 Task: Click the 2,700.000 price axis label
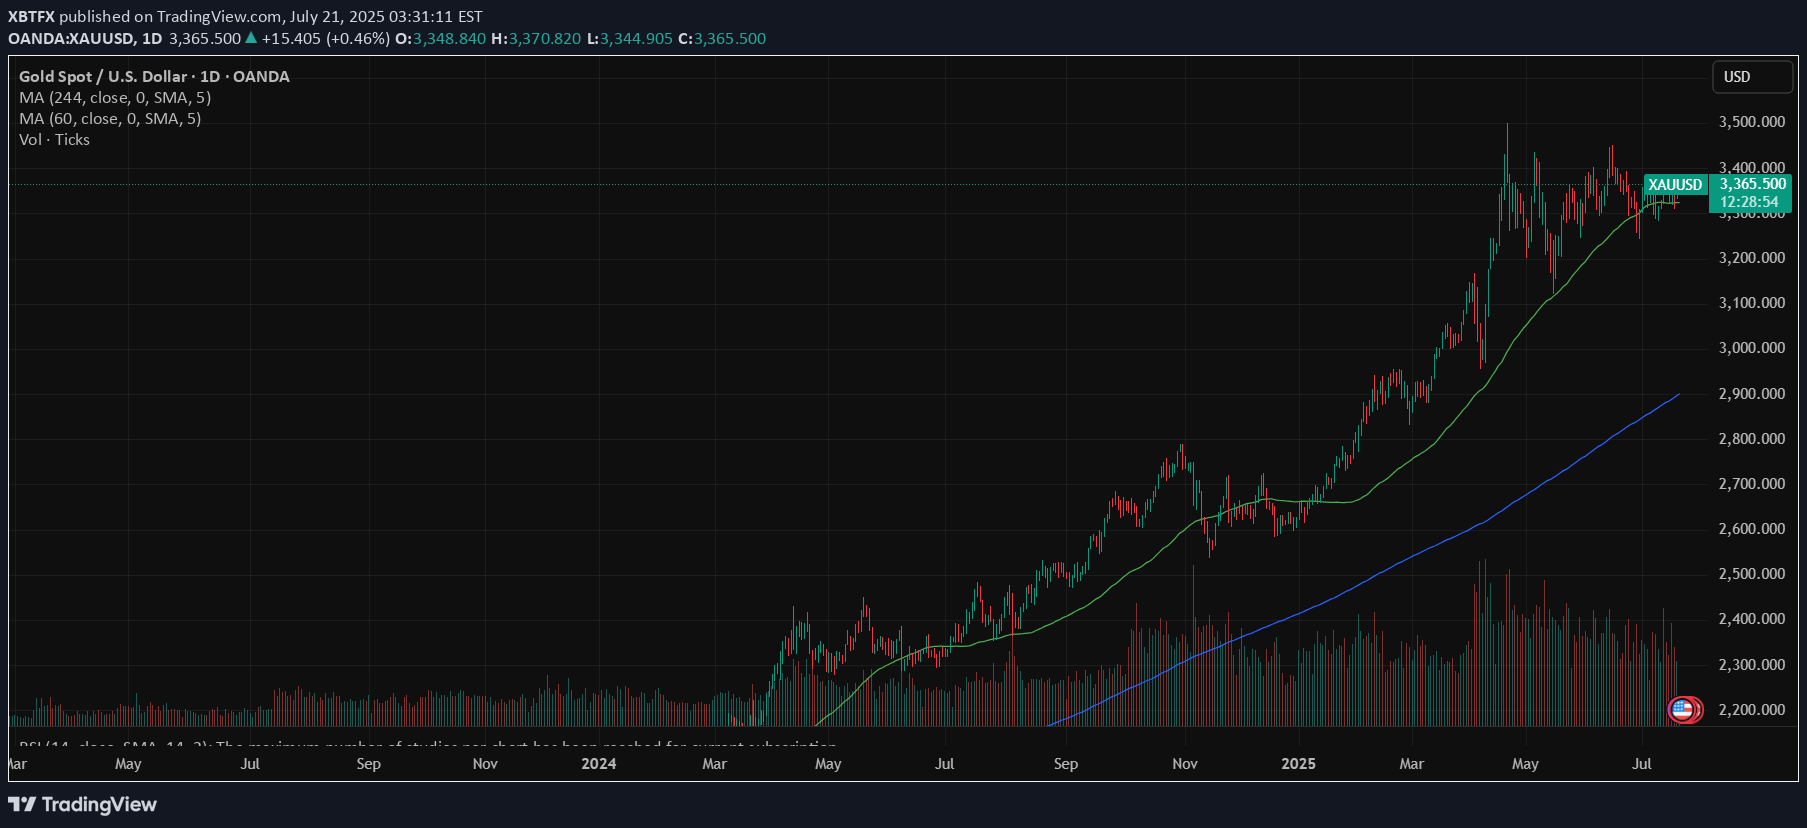point(1752,484)
